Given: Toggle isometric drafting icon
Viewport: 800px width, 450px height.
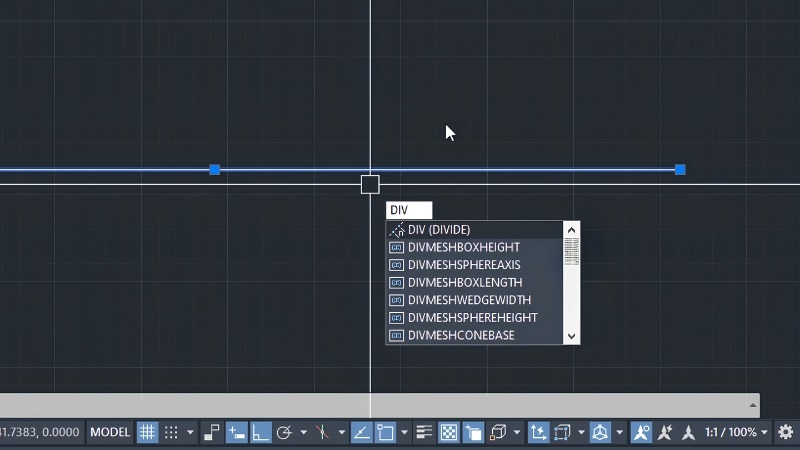Looking at the screenshot, I should click(322, 433).
